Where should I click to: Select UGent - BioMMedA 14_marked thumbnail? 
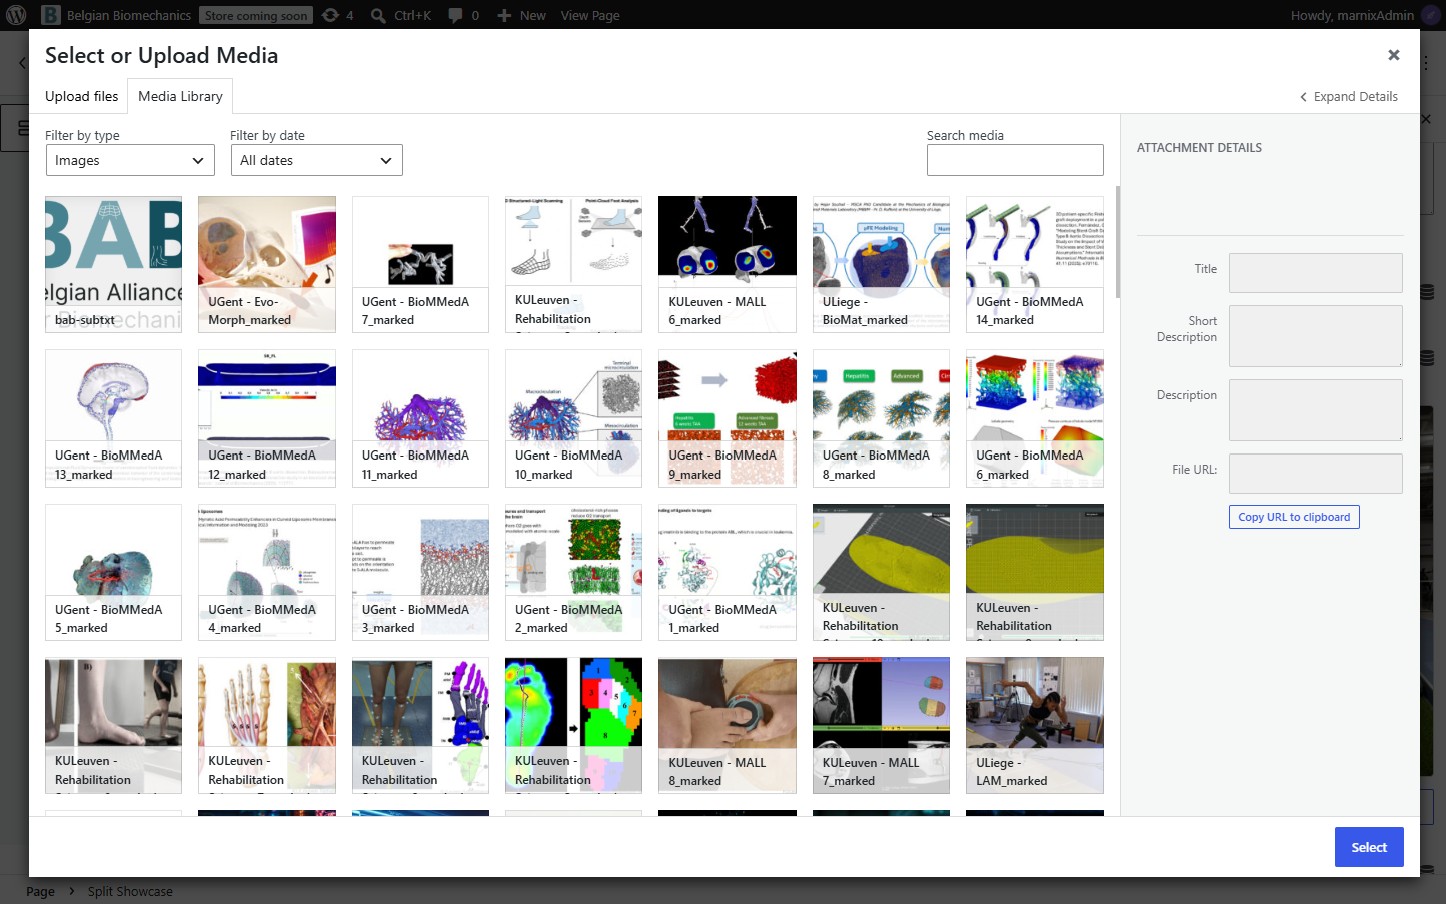[1035, 264]
